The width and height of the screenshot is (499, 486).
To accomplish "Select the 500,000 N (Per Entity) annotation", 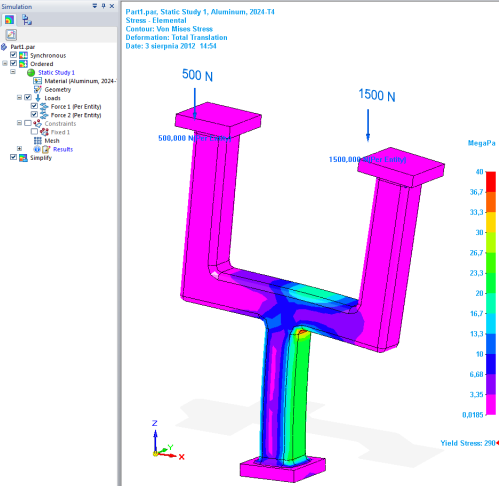I will tap(194, 138).
